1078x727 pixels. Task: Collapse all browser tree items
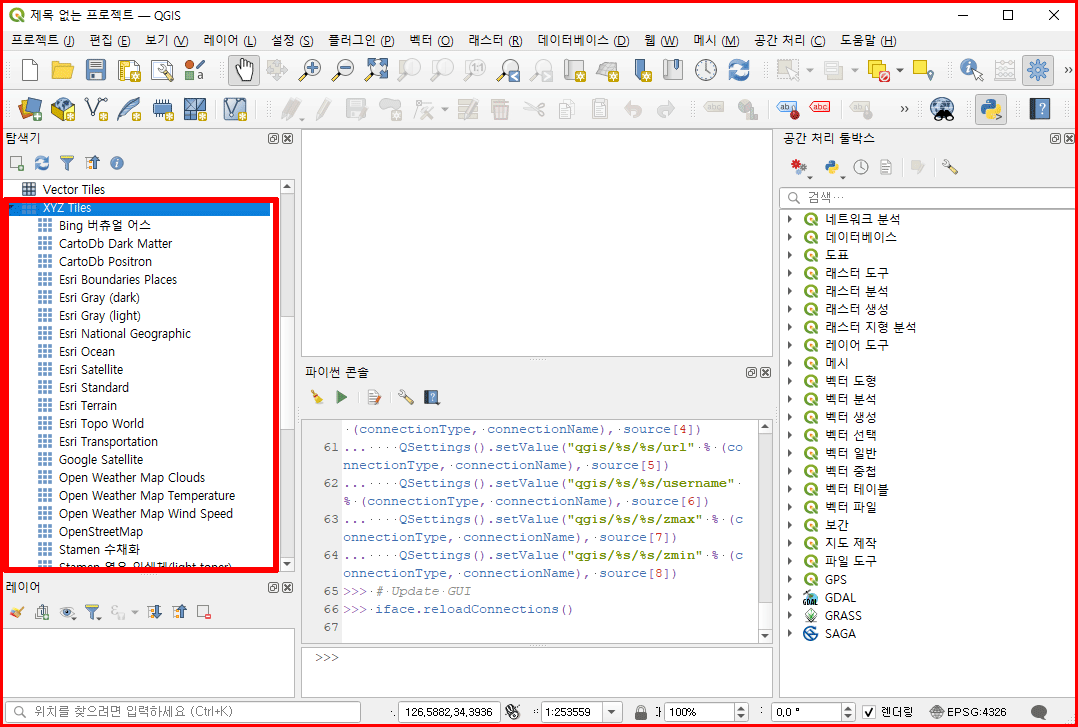point(92,163)
